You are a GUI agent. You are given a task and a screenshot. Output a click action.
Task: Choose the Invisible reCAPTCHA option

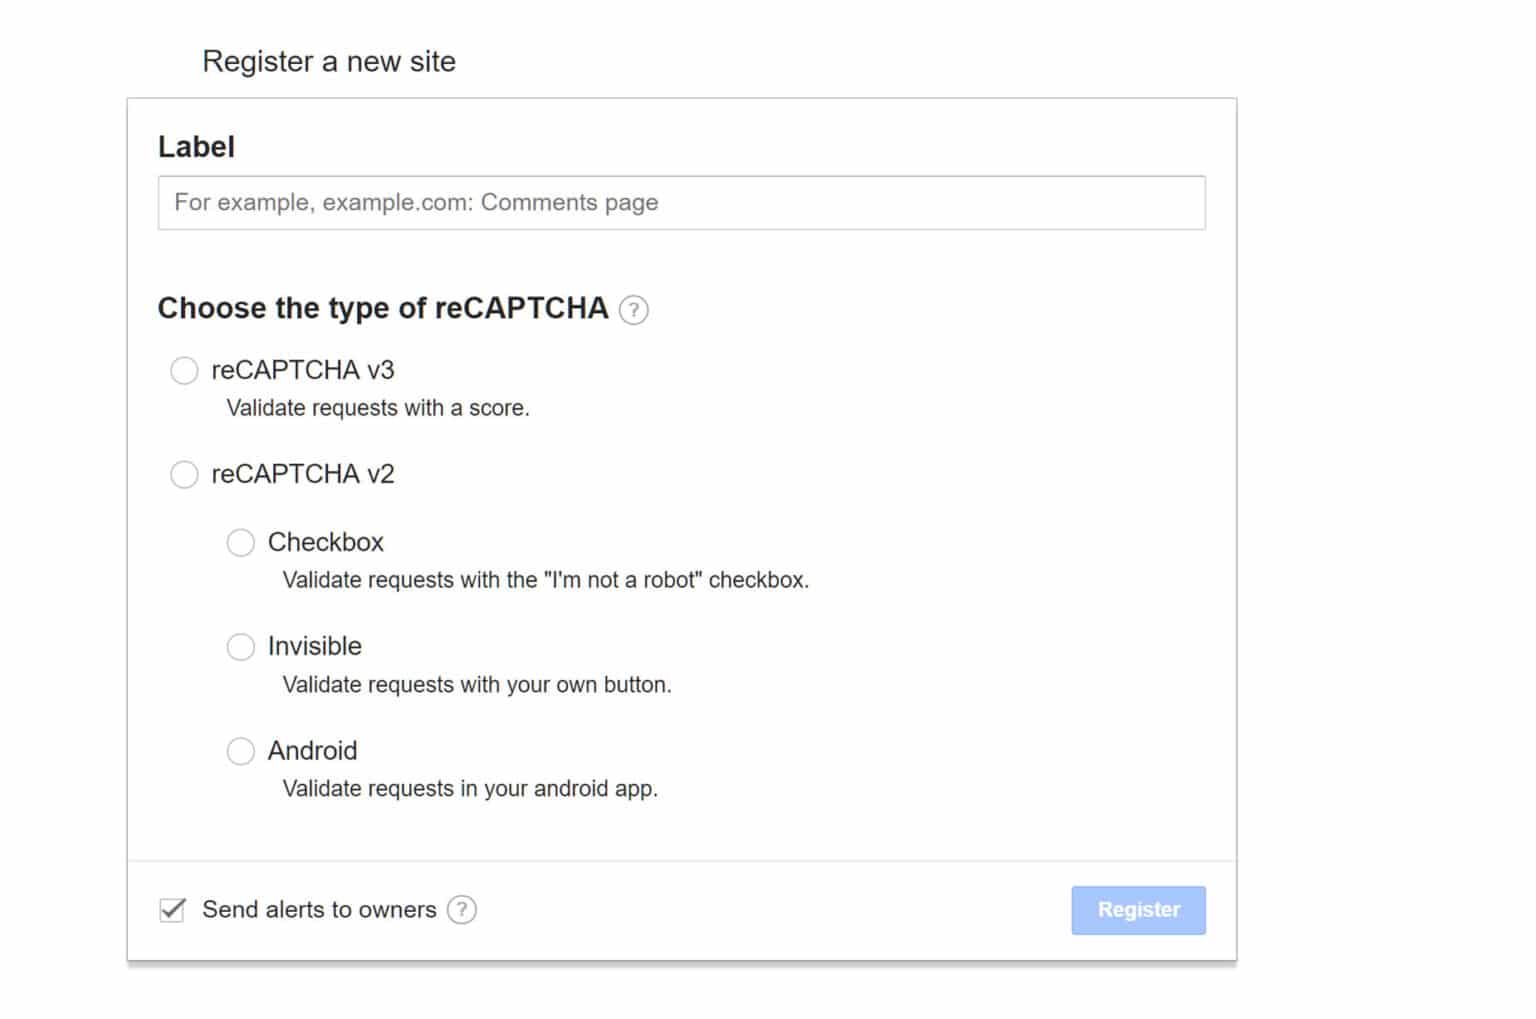point(241,647)
